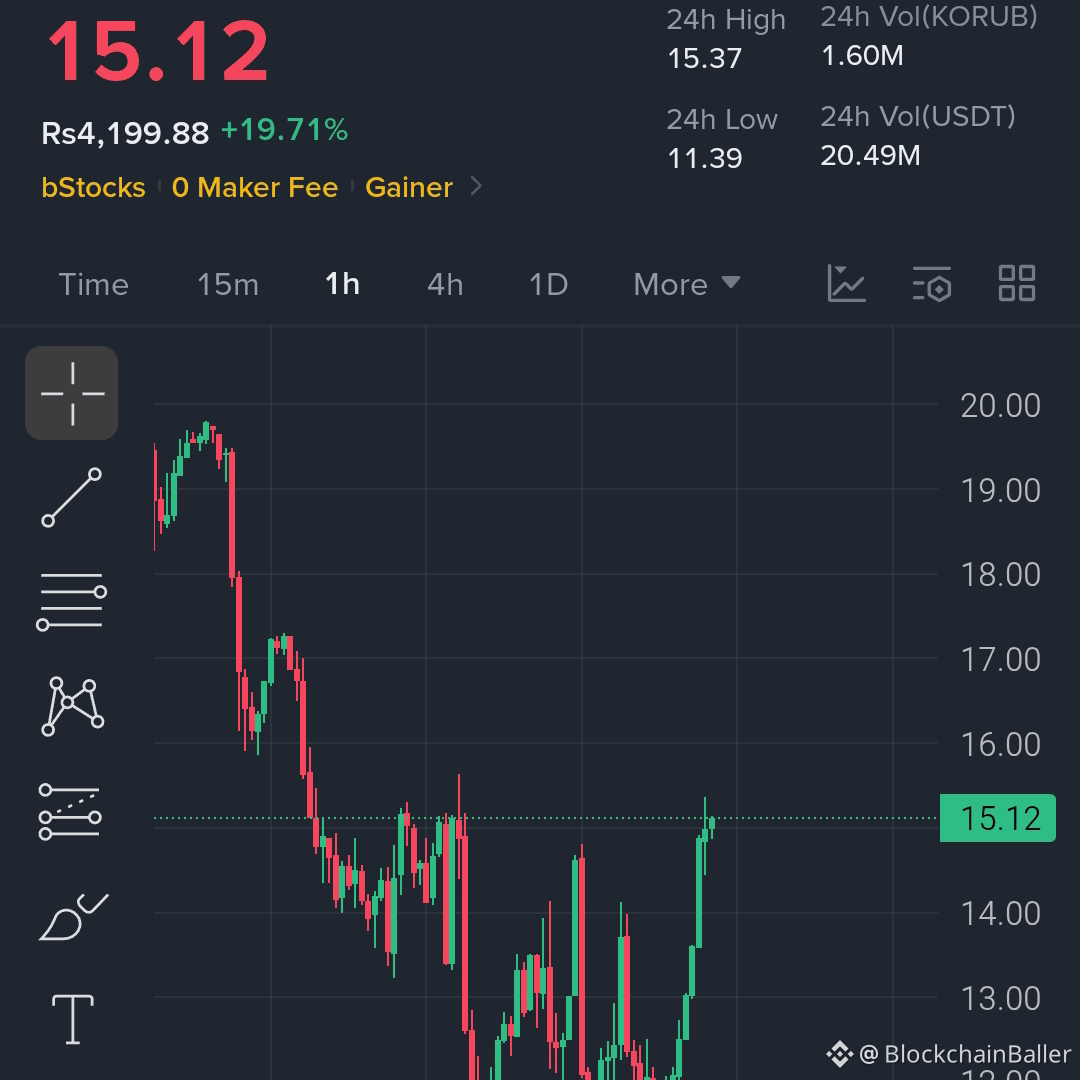Open the bStocks tag
Screen dimensions: 1080x1080
[x=94, y=187]
